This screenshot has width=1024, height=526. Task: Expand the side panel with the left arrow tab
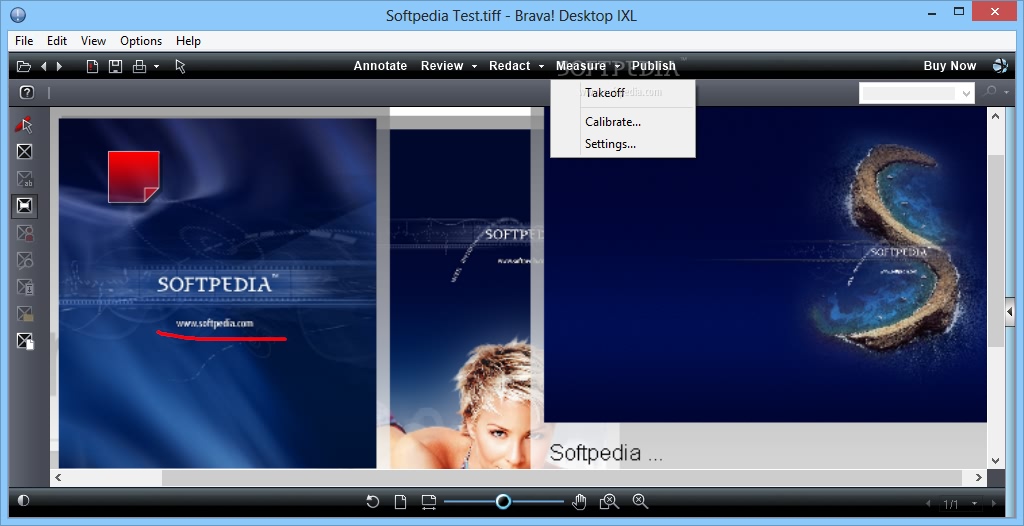(1010, 312)
